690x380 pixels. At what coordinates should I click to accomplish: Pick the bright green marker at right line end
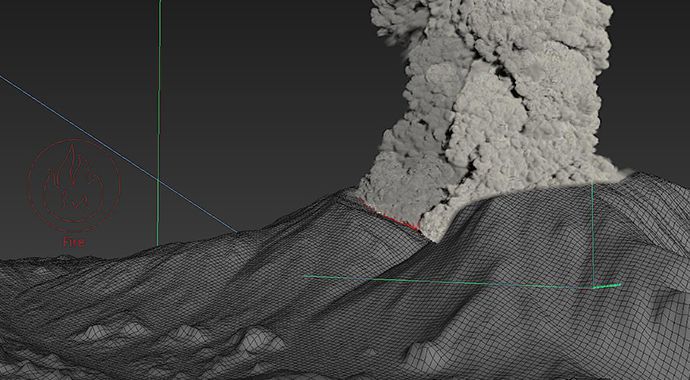[606, 286]
